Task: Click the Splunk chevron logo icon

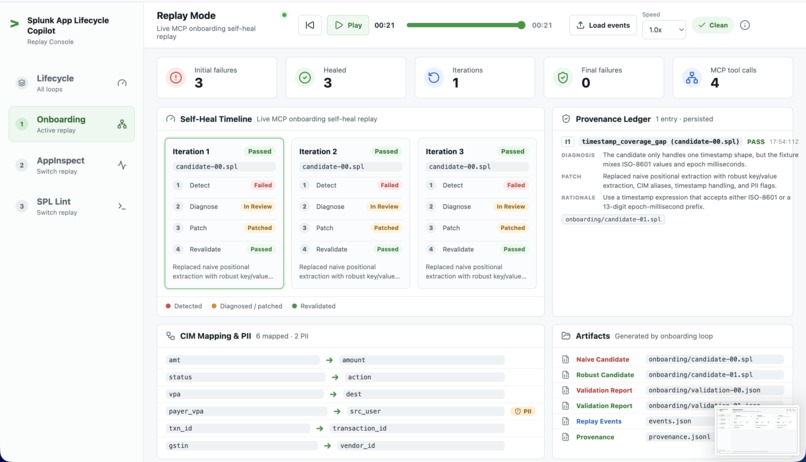Action: coord(14,24)
